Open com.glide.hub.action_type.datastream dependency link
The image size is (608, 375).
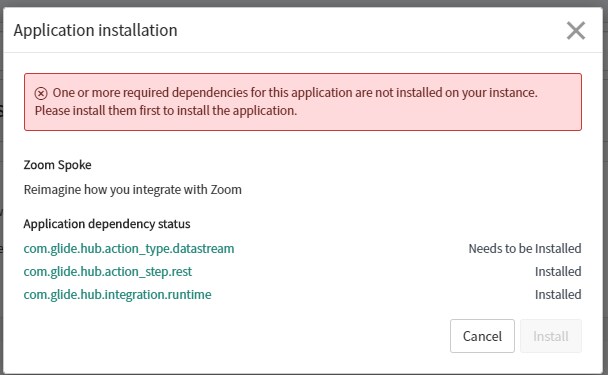pyautogui.click(x=129, y=249)
